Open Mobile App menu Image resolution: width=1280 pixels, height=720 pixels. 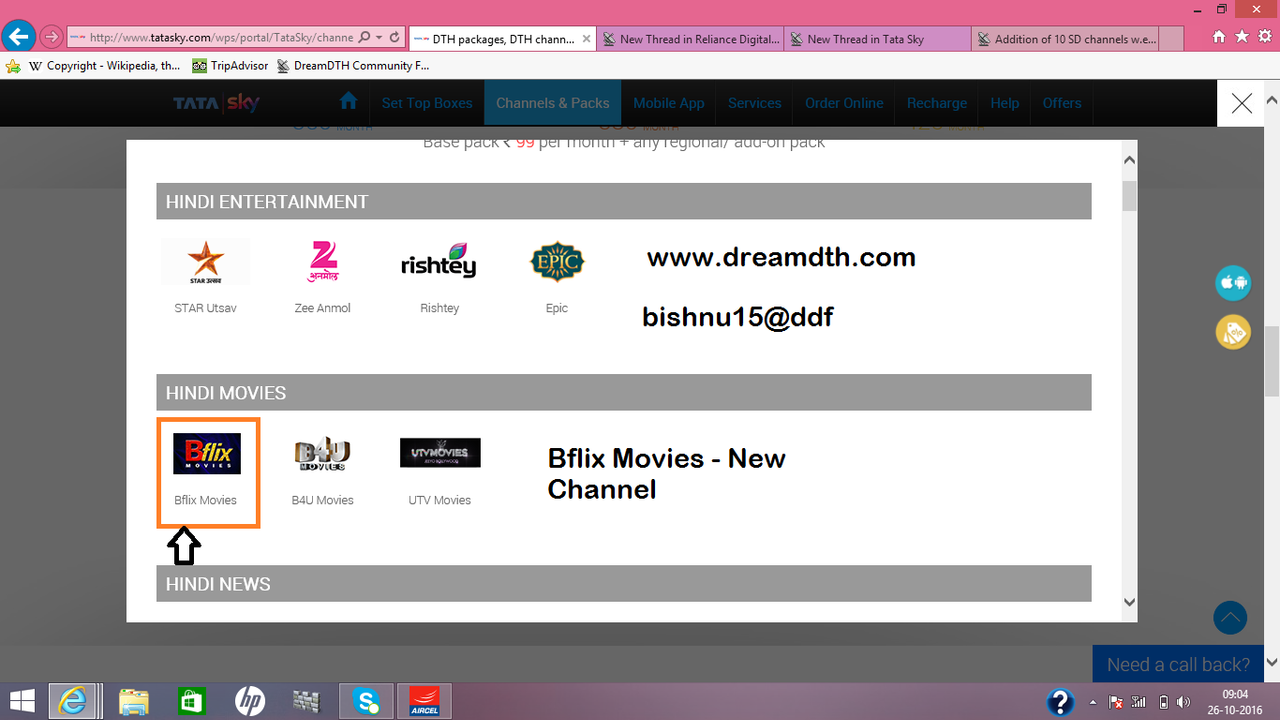668,103
